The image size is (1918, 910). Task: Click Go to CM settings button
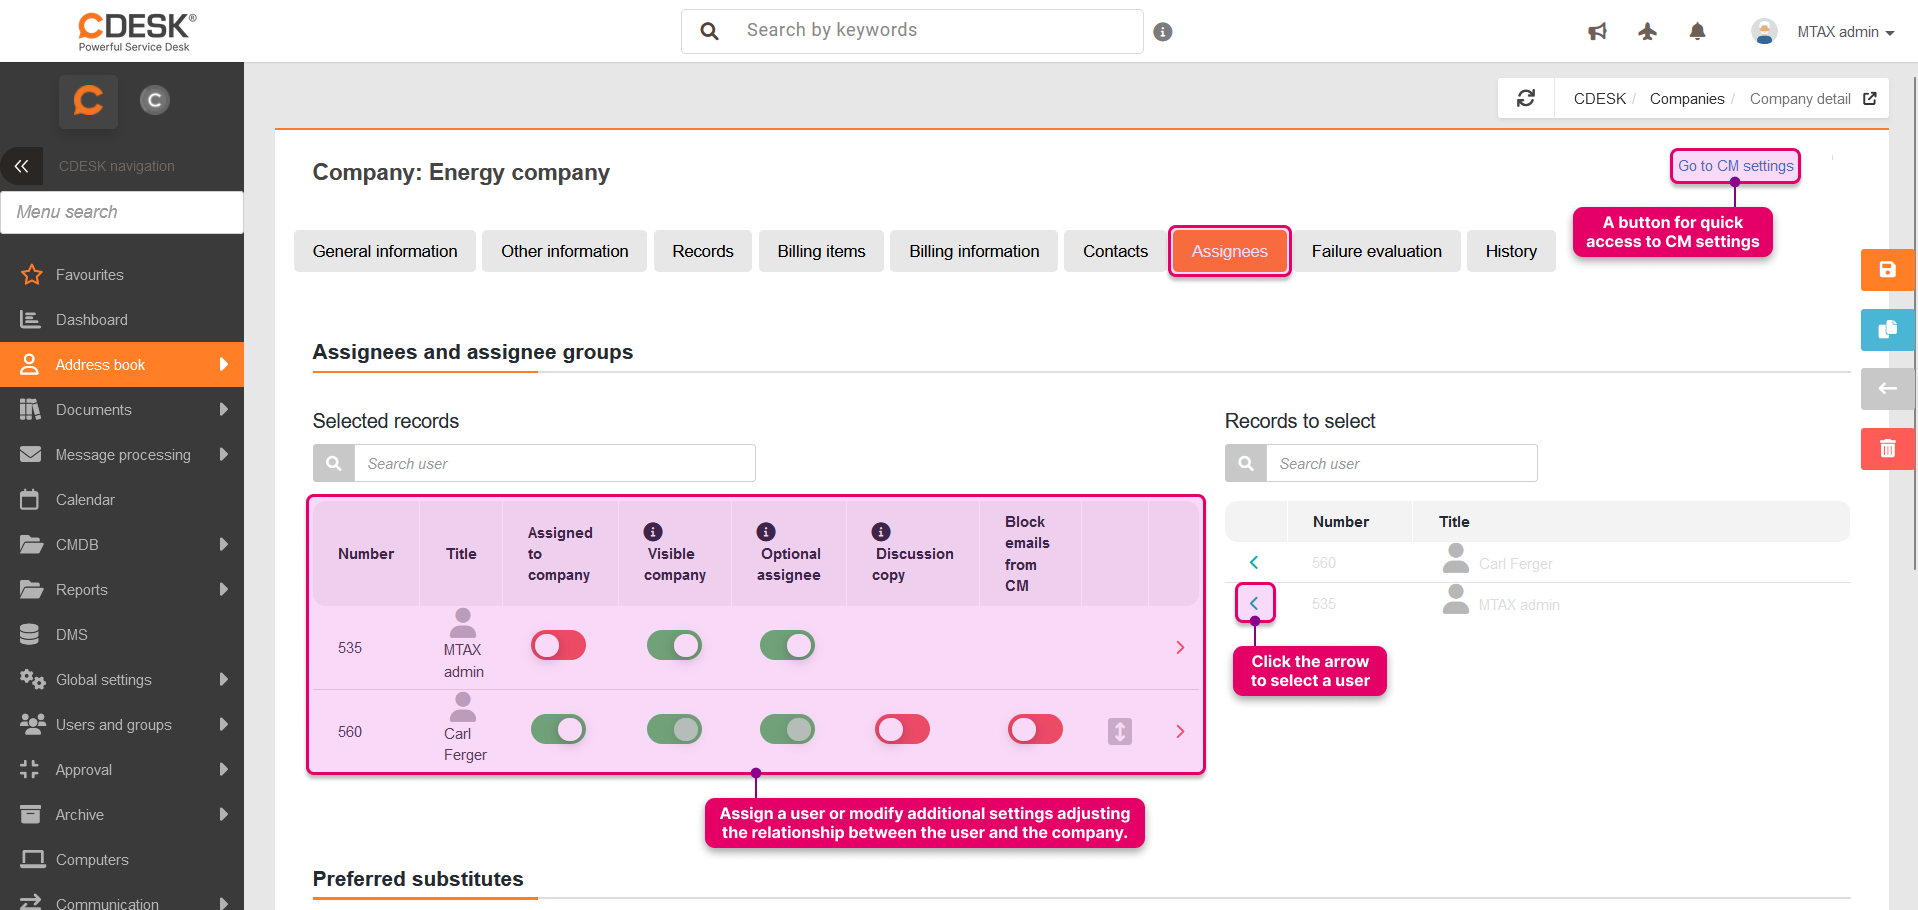pos(1735,166)
